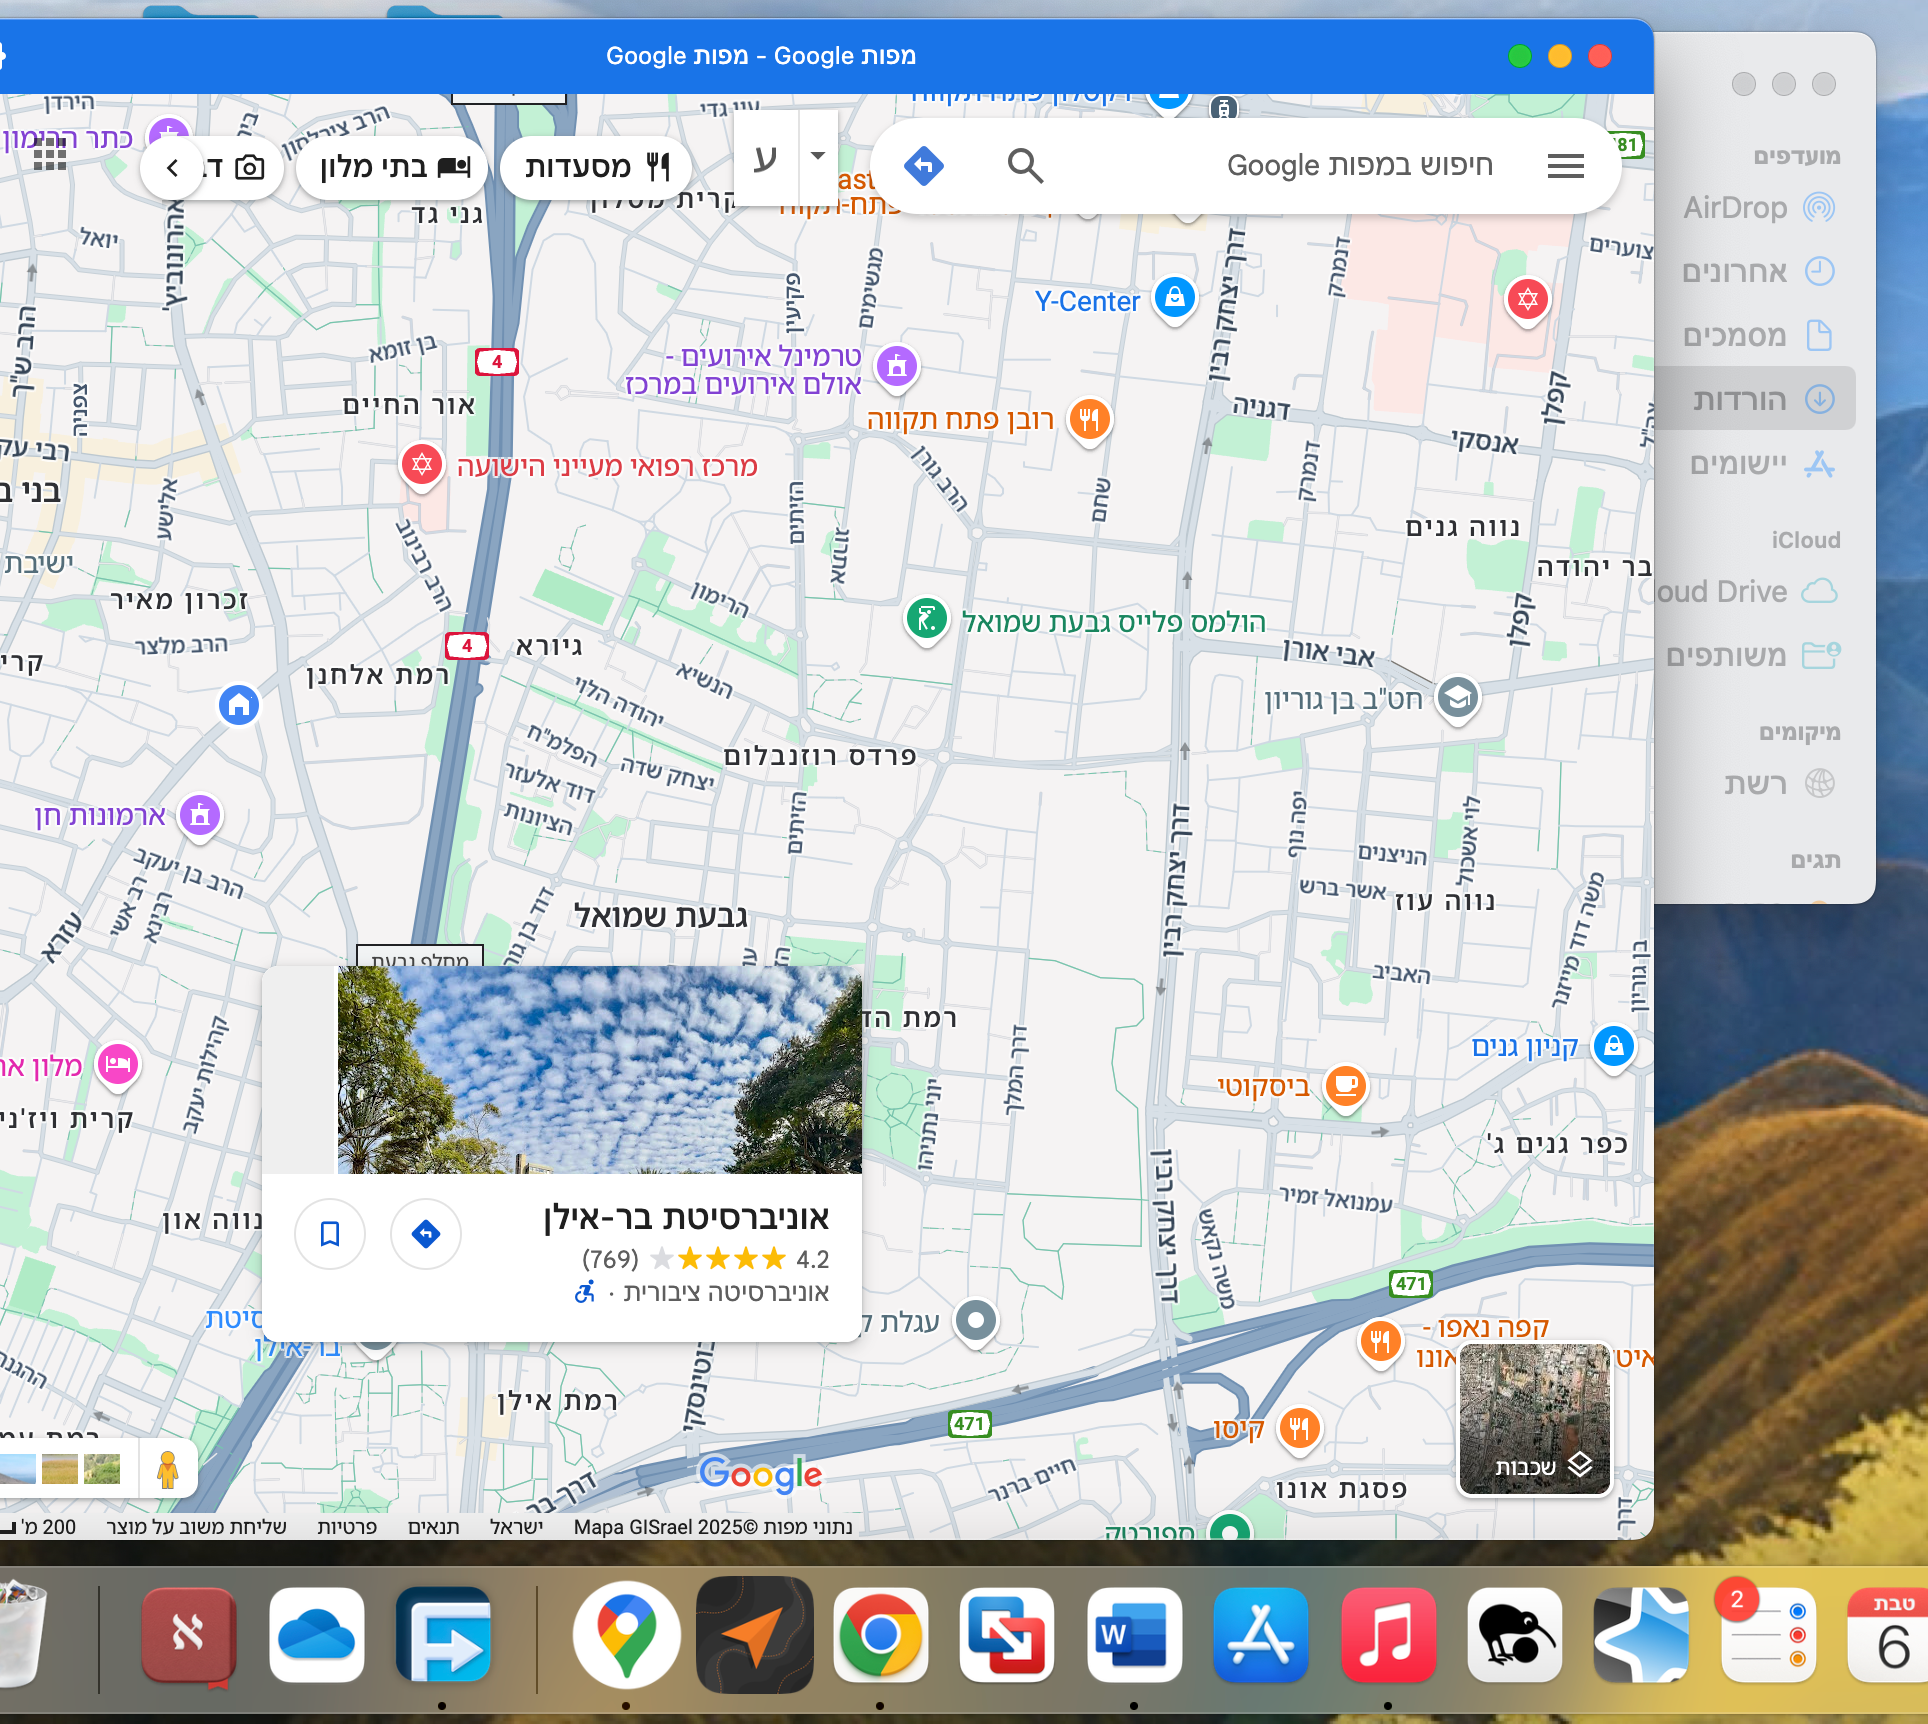The height and width of the screenshot is (1724, 1928).
Task: Click the synagogue marker in the pink area
Action: [x=1528, y=299]
